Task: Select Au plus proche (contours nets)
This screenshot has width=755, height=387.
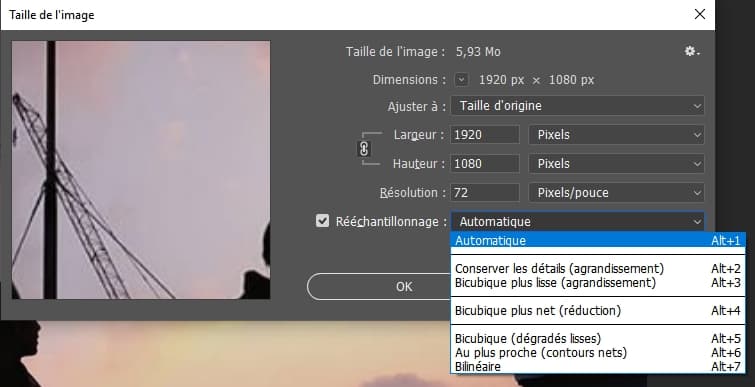Action: coord(598,352)
